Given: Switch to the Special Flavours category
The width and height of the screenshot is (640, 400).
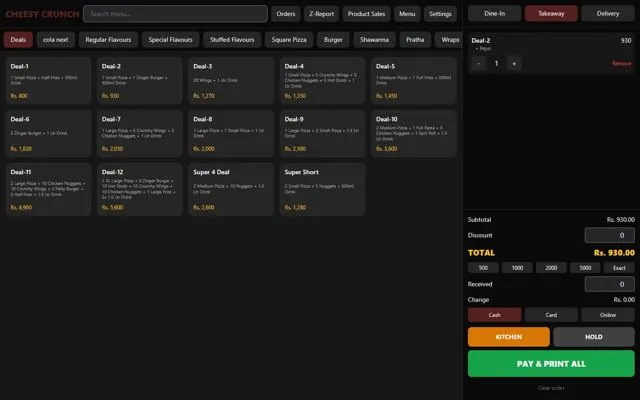Looking at the screenshot, I should point(170,40).
